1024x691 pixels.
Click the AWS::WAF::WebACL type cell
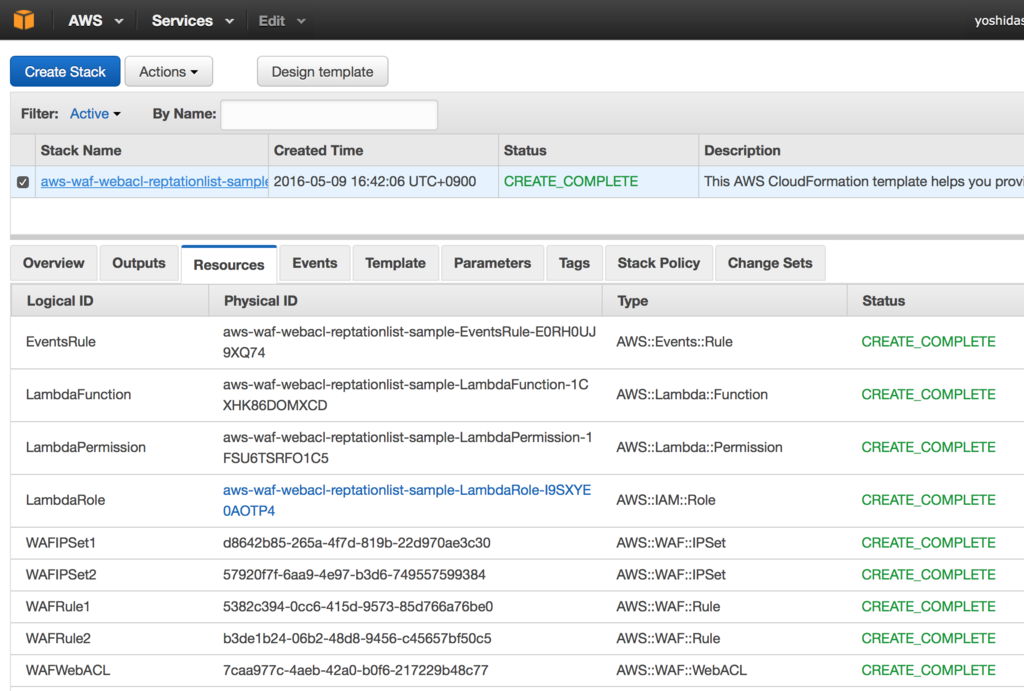682,671
